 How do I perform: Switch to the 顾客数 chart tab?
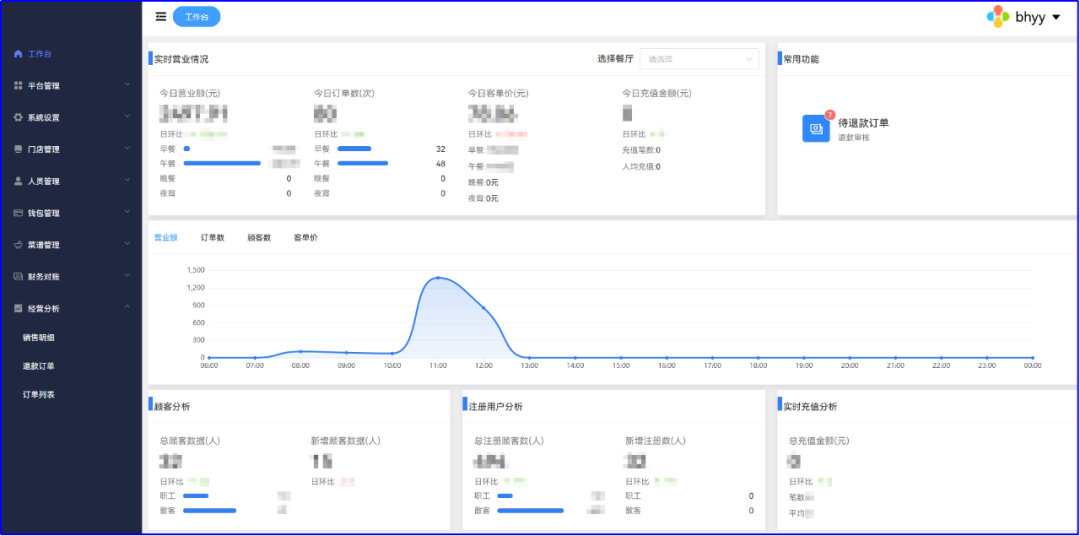(259, 238)
